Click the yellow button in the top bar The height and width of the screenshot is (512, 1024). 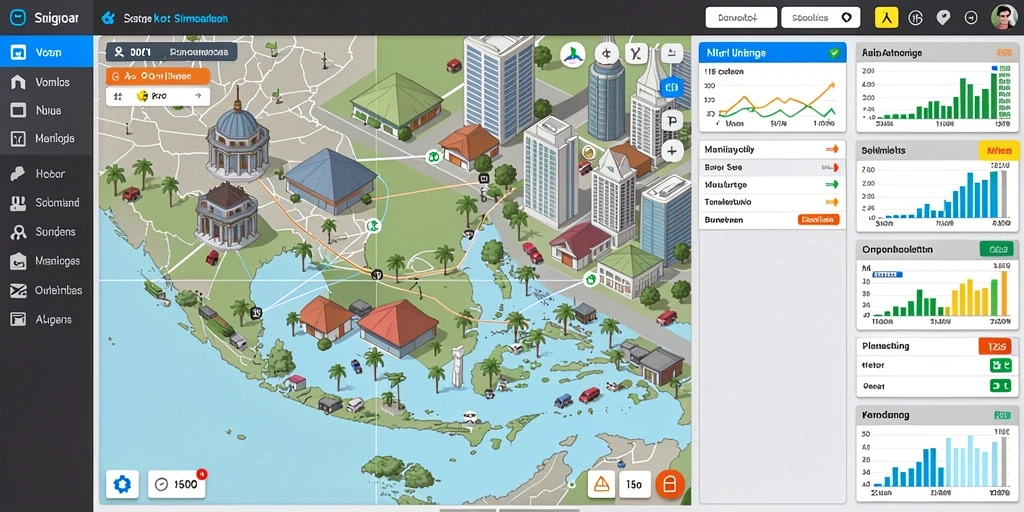point(886,18)
